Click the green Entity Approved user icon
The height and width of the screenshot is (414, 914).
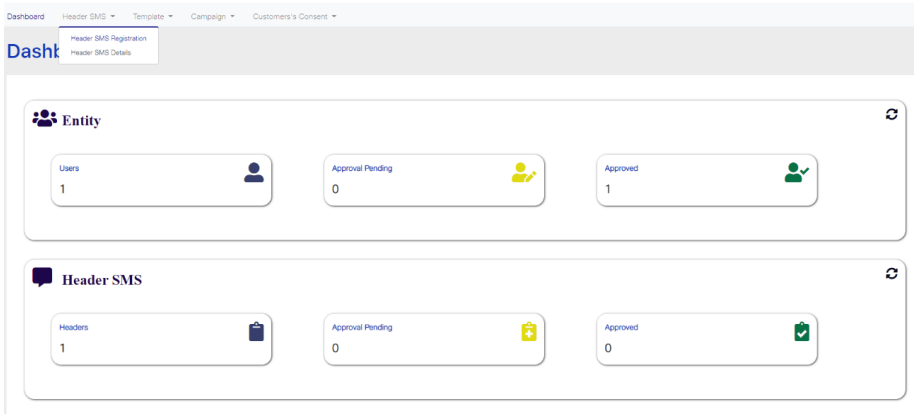pyautogui.click(x=797, y=173)
